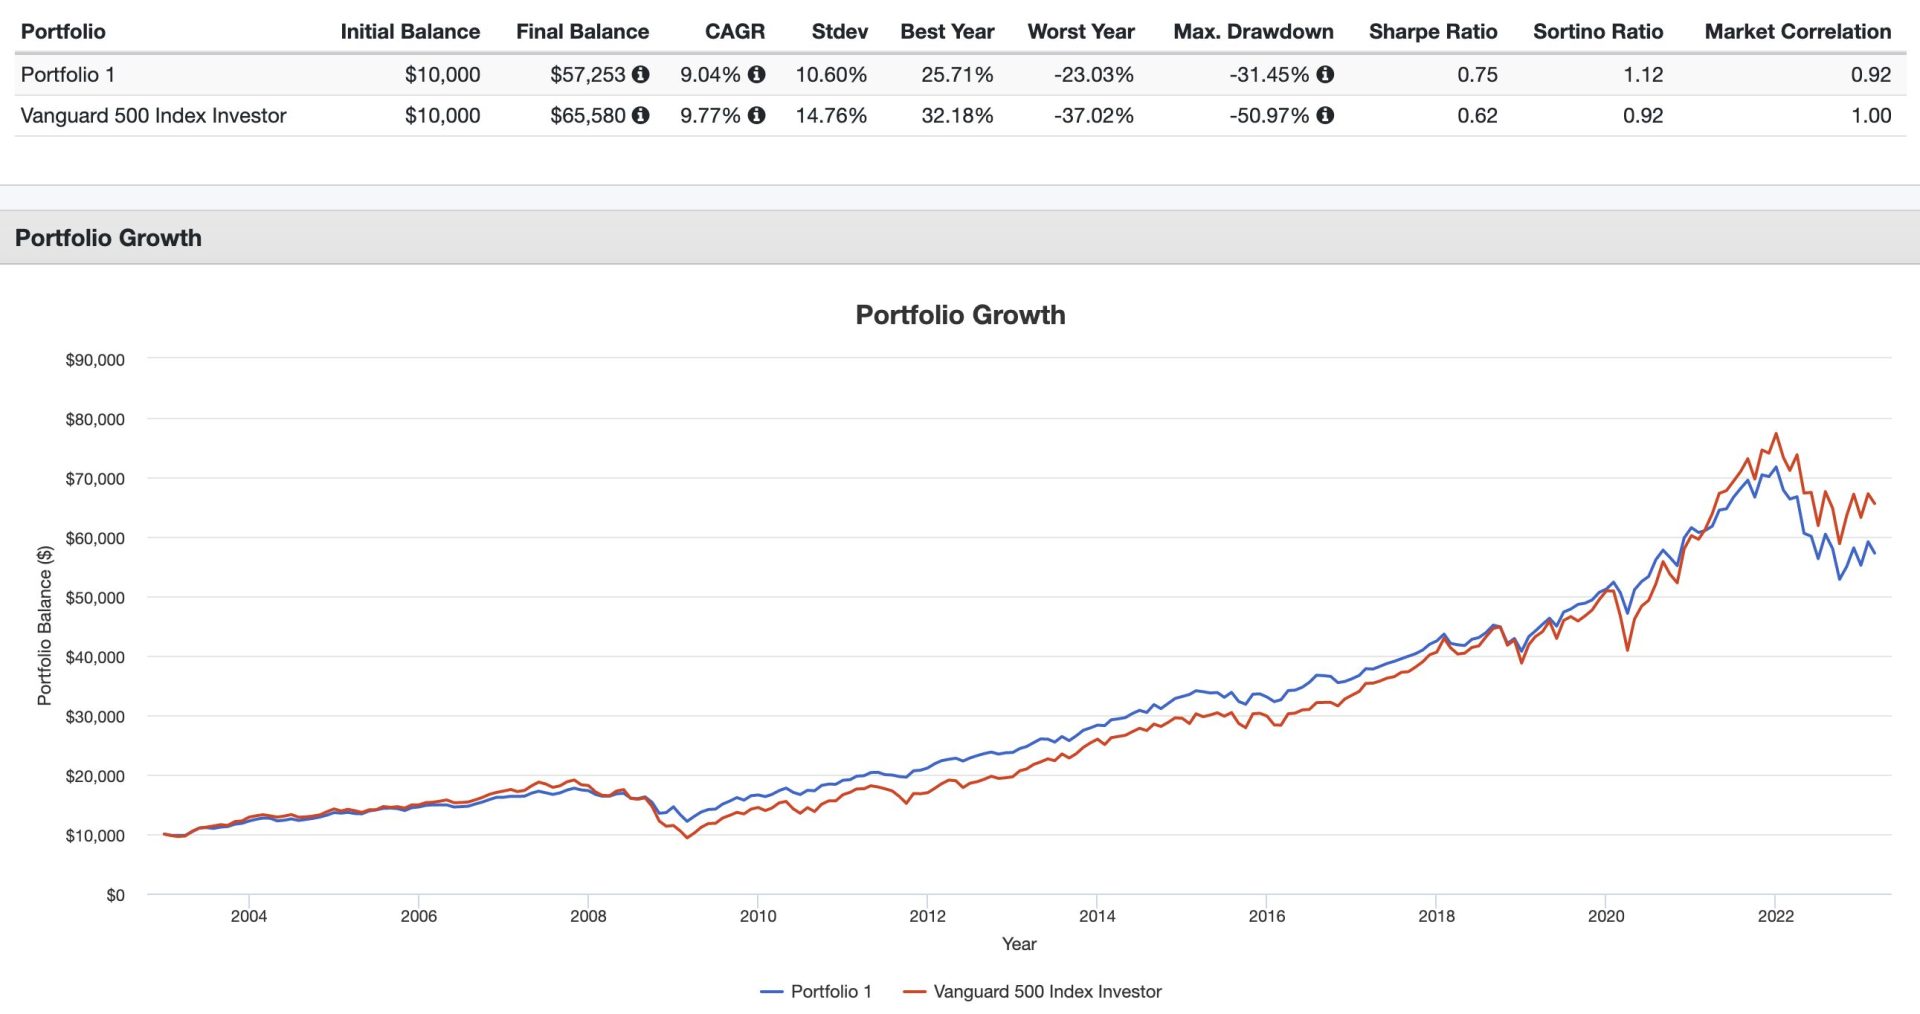Open info icon beside Portfolio 1 CAGR 9.04%

click(757, 74)
